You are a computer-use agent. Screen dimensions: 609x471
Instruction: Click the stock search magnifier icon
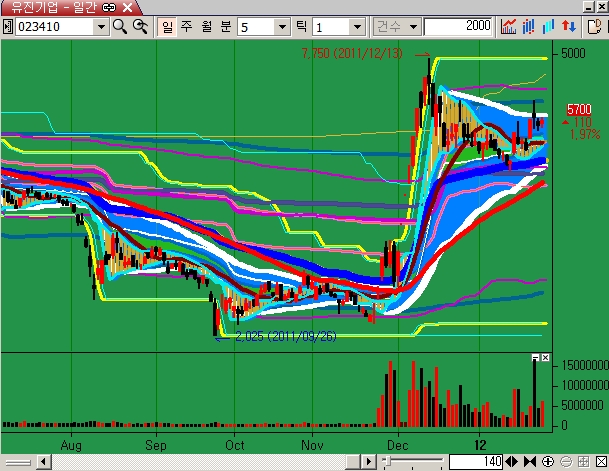coord(119,26)
